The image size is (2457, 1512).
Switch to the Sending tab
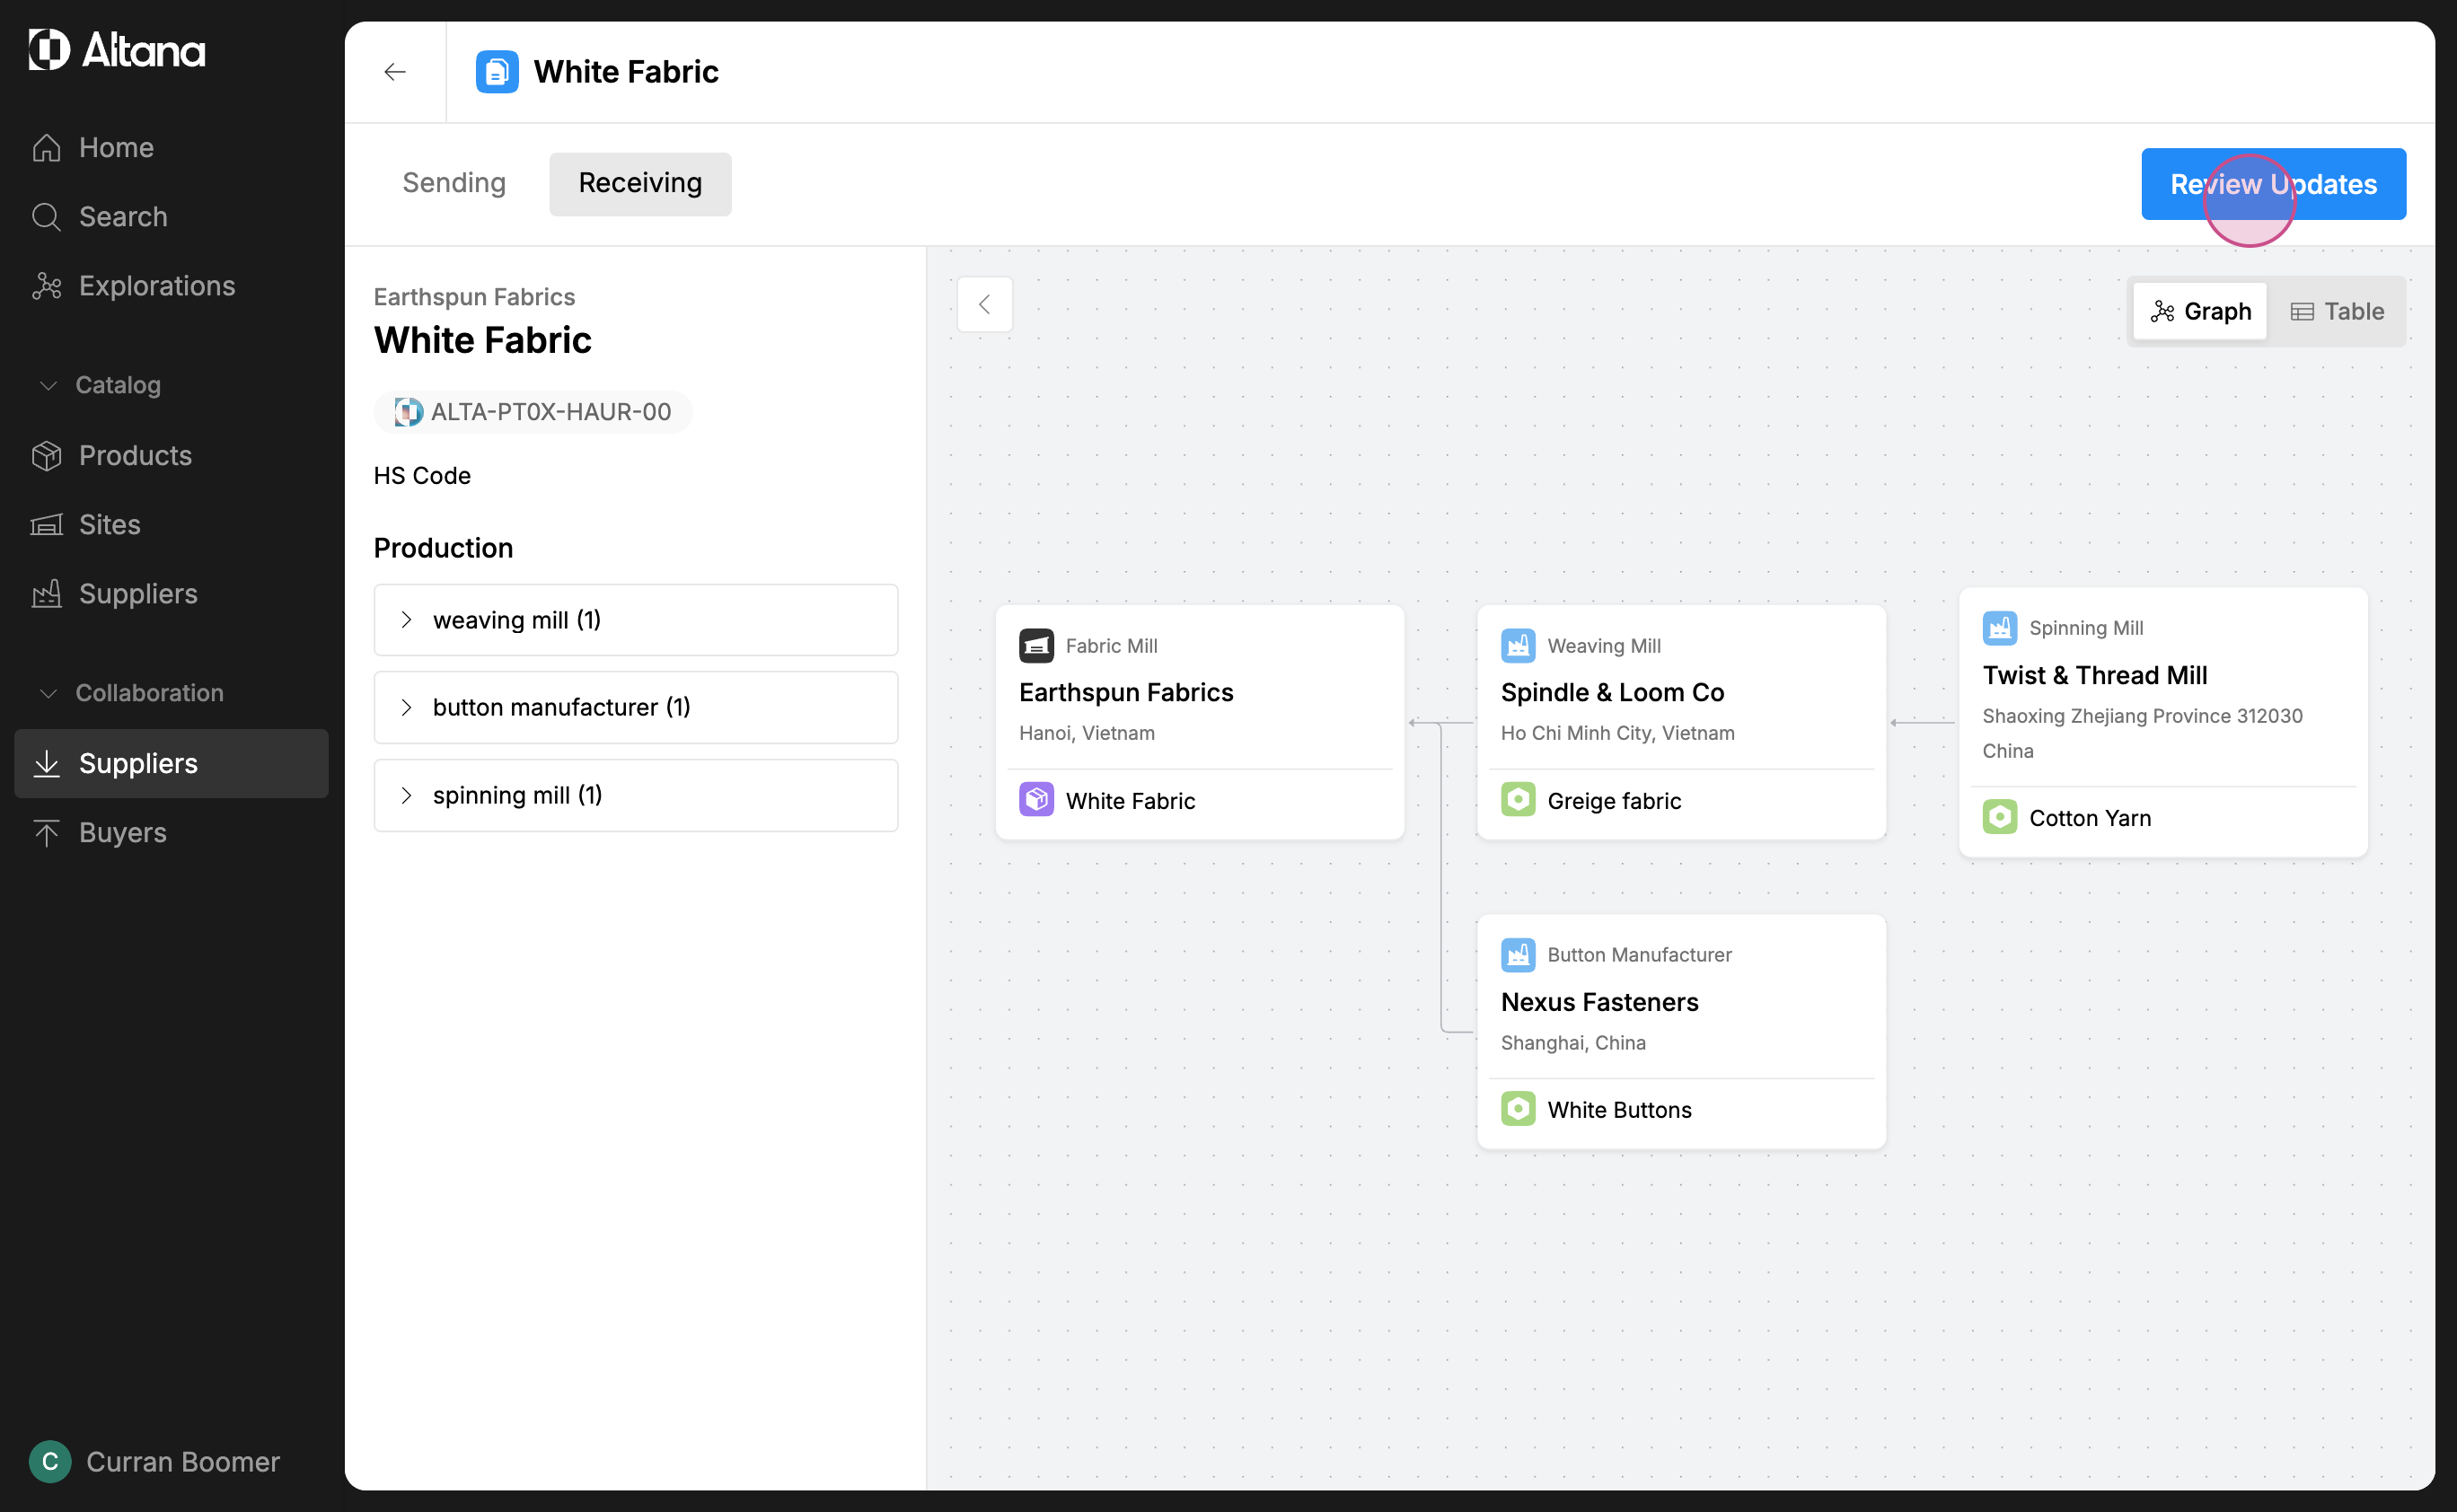point(454,183)
